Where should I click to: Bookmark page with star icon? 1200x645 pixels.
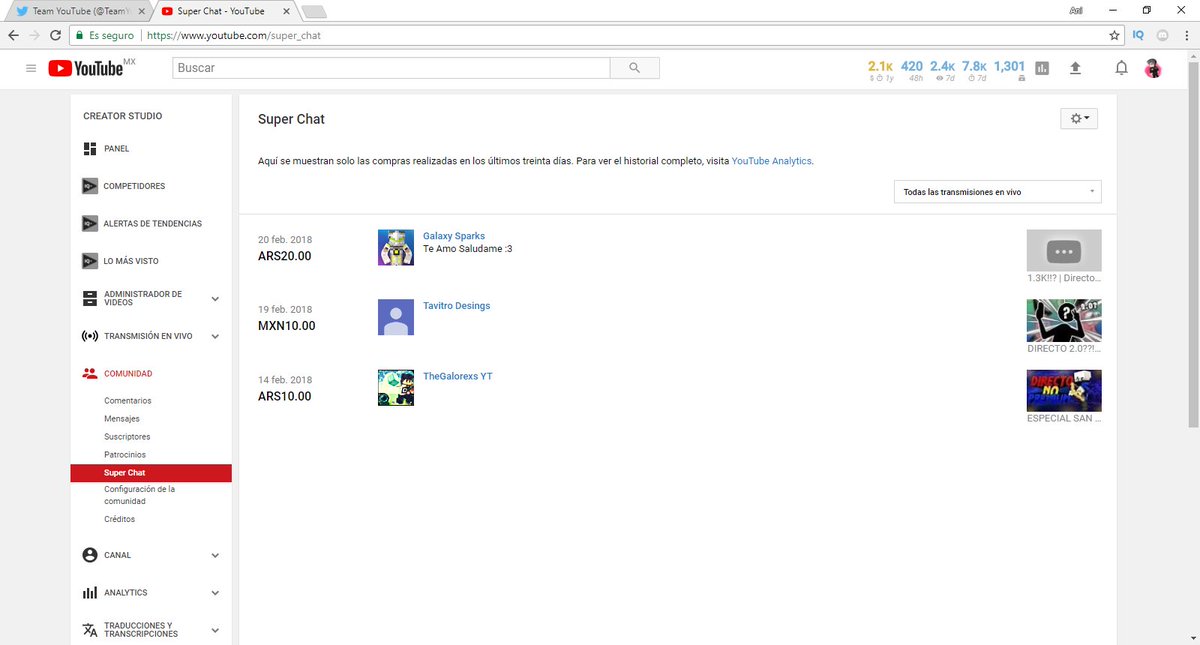click(x=1115, y=34)
